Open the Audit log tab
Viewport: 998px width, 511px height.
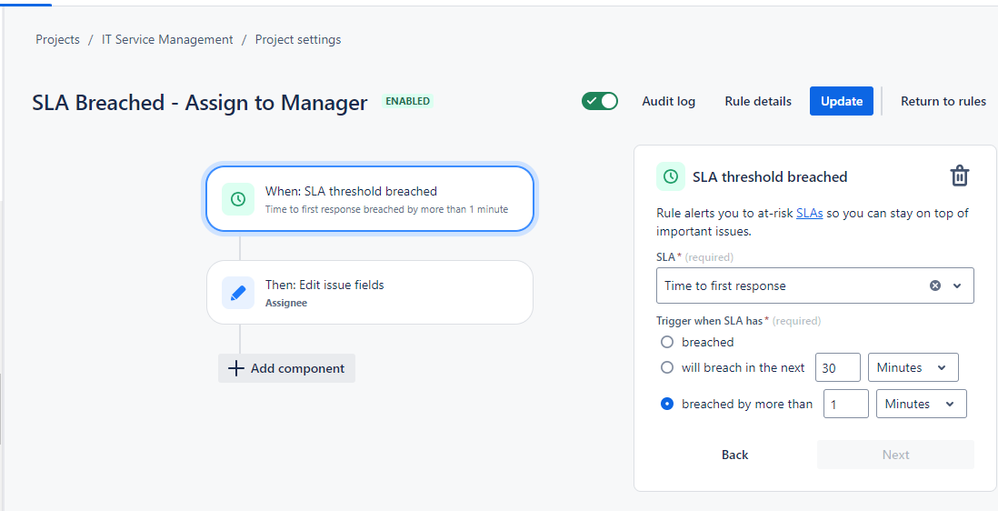coord(668,101)
